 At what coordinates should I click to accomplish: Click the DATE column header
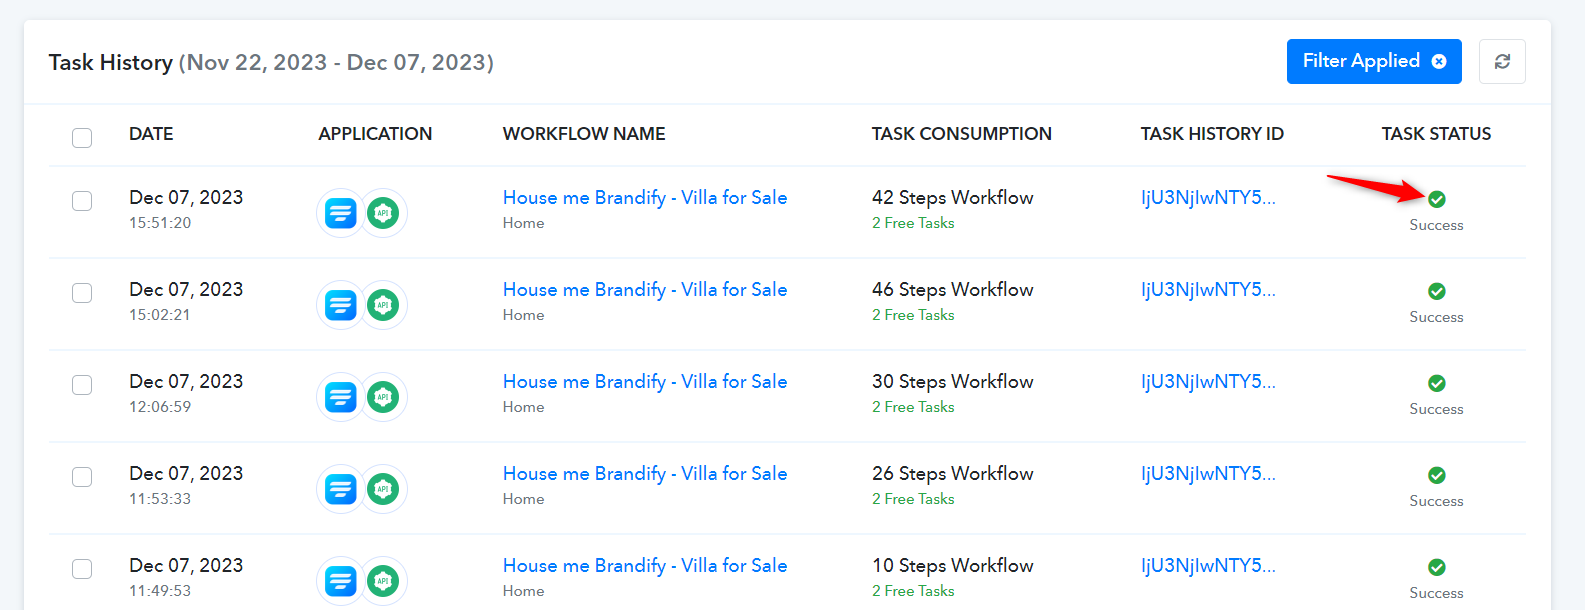click(151, 134)
